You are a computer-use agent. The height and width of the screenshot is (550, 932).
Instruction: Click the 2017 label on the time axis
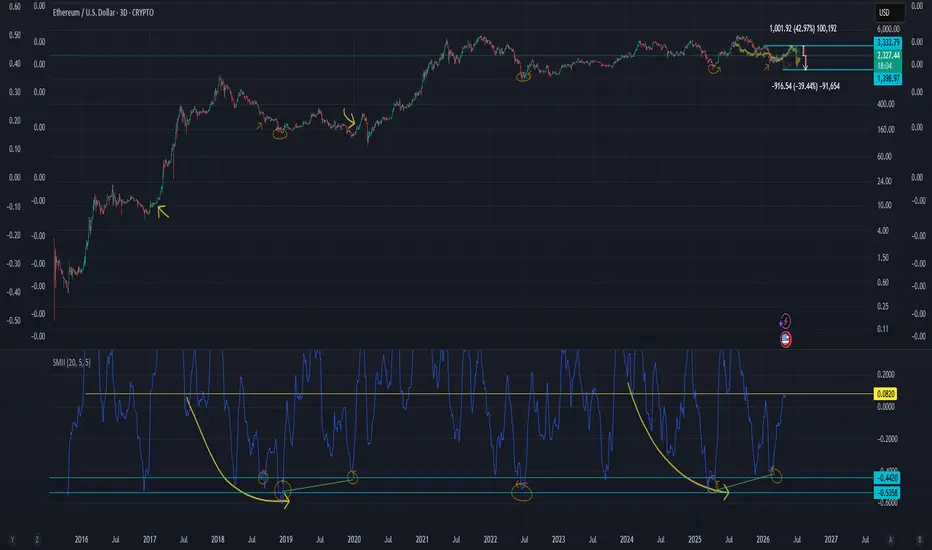(x=149, y=539)
